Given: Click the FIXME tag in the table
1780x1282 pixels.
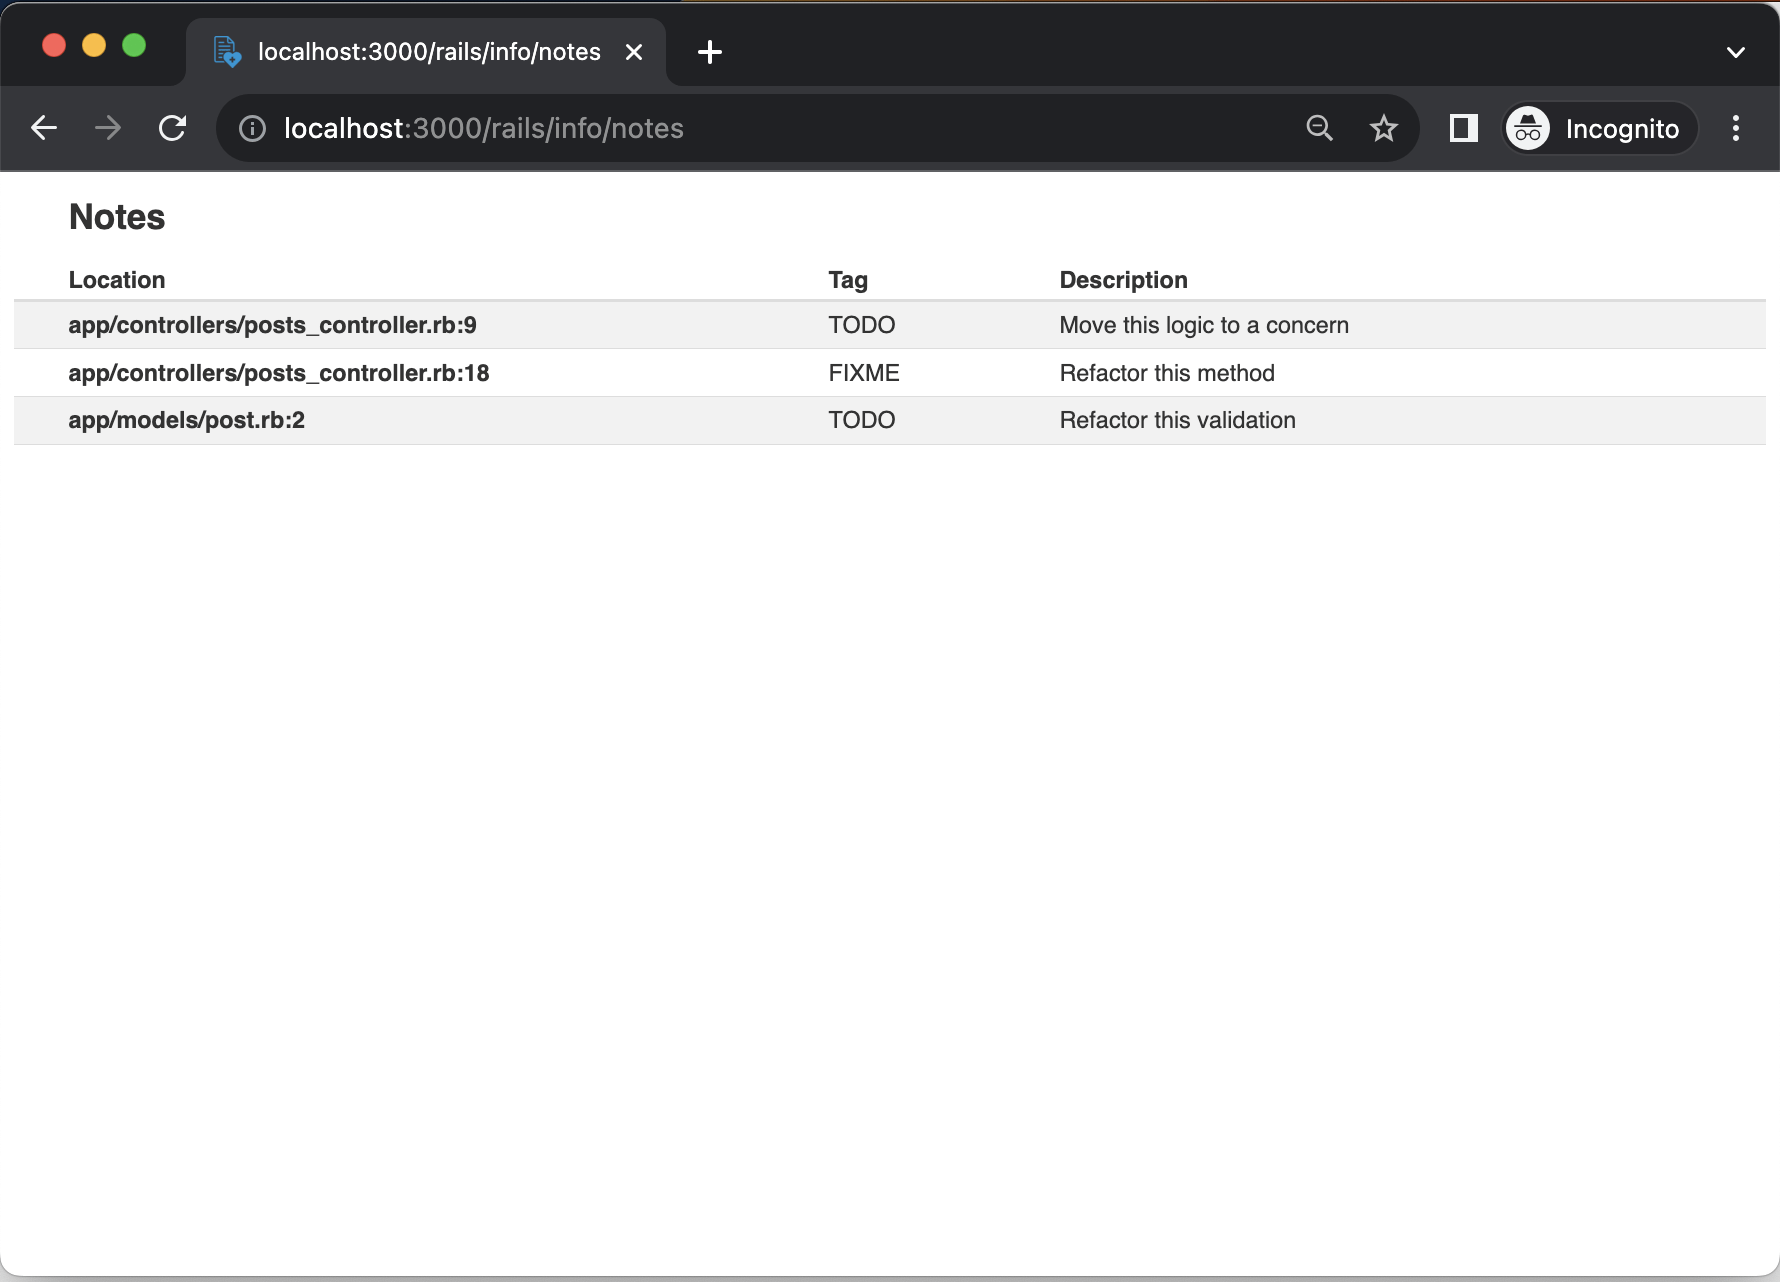Looking at the screenshot, I should point(864,372).
